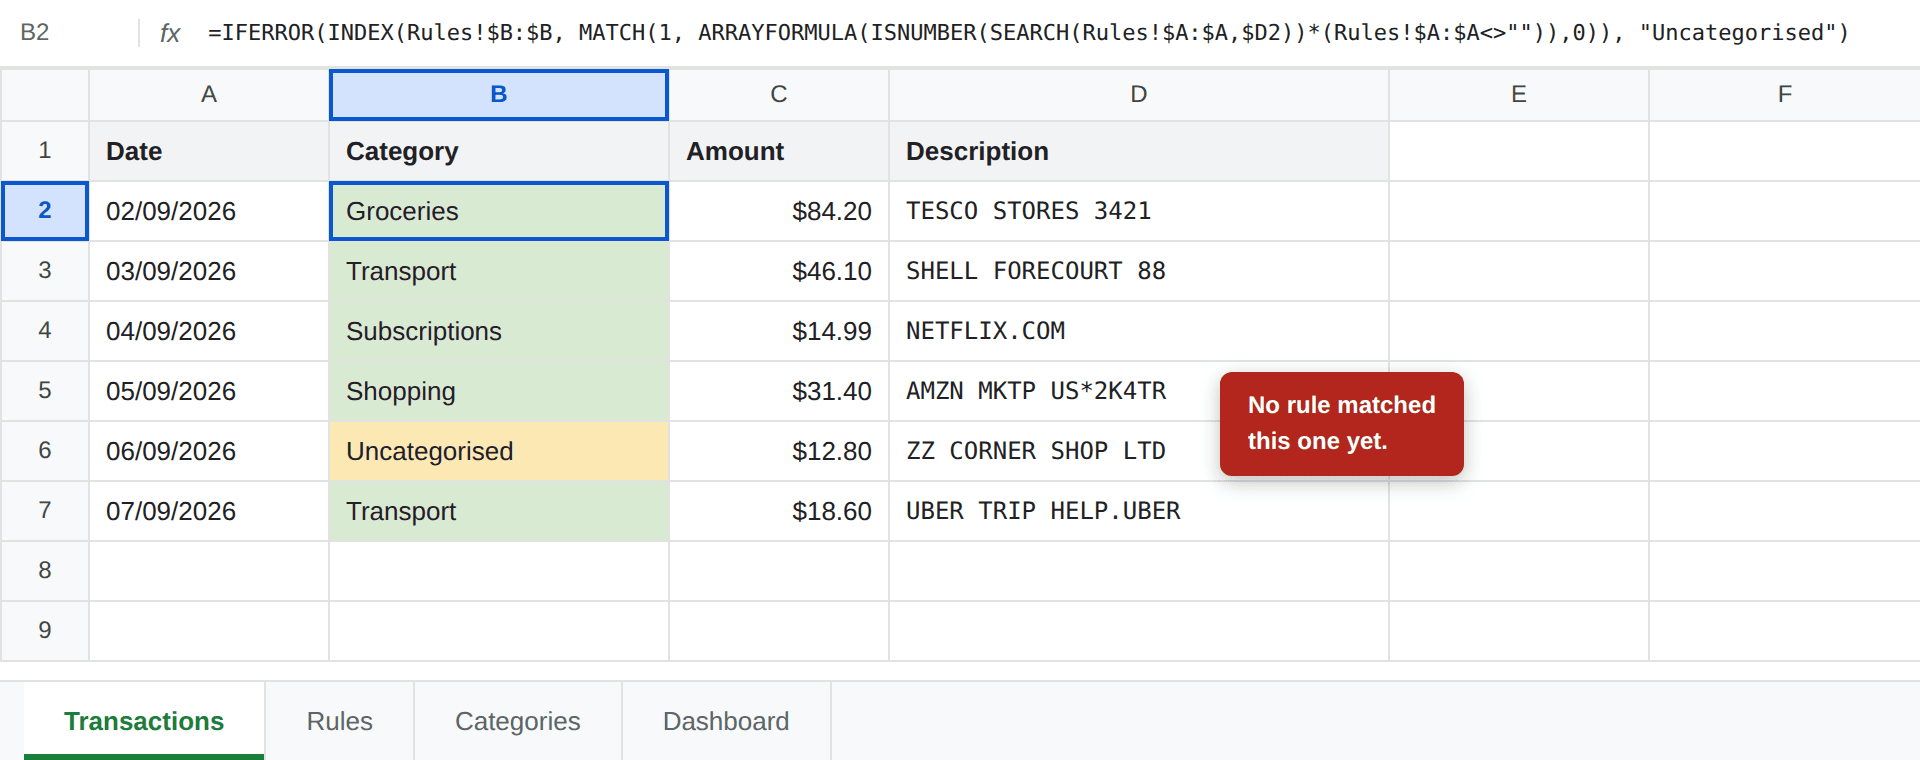Click the UBER TRIP HELP.UBER description
Screen dimensions: 1920x760
pyautogui.click(x=1139, y=511)
